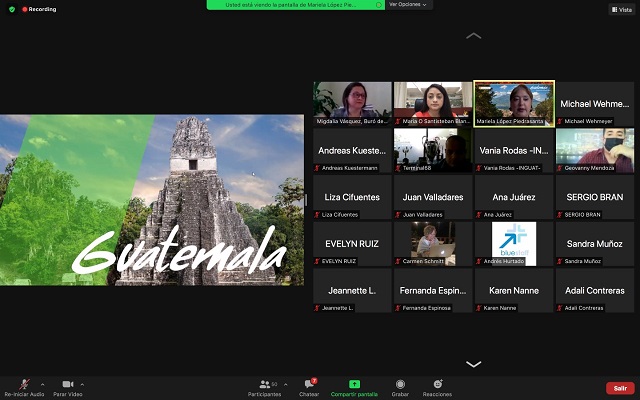
Task: Expand the Ver Opciones dropdown
Action: [408, 4]
